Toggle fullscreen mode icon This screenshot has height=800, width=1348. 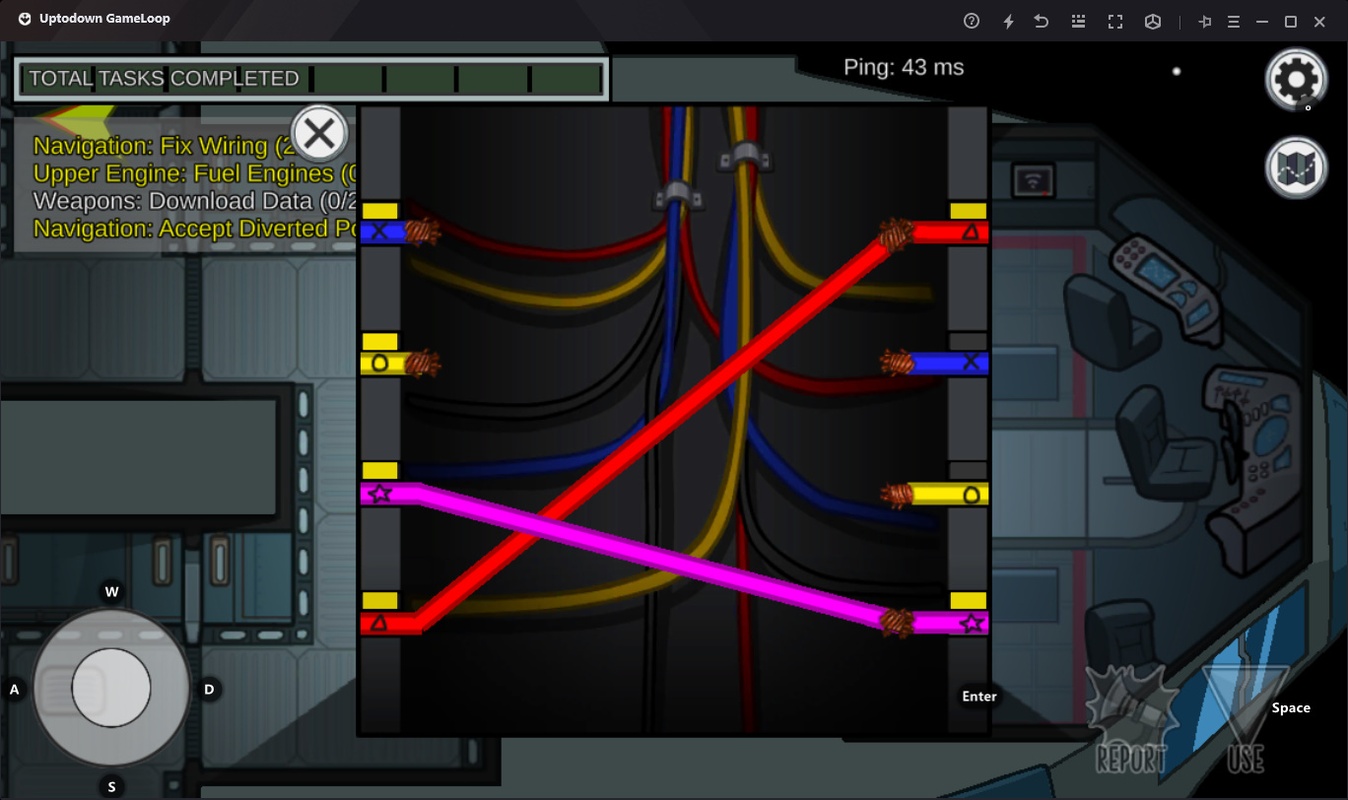(1115, 21)
